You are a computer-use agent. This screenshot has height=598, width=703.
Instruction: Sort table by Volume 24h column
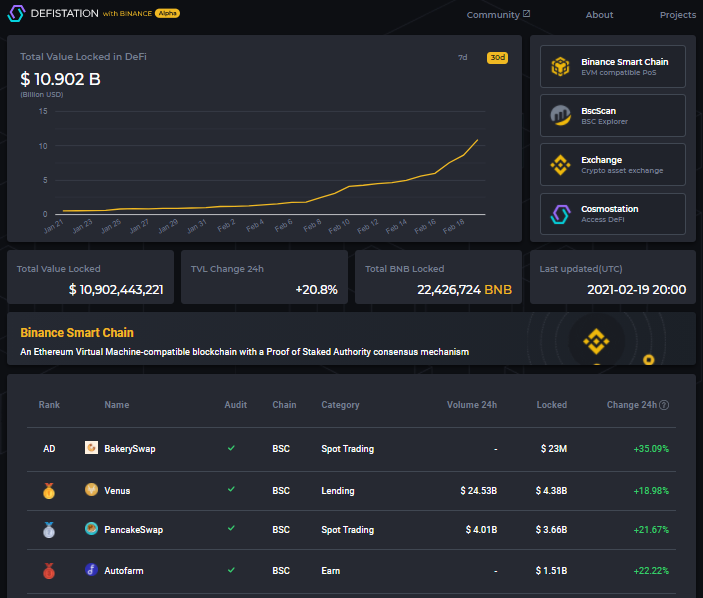[472, 405]
